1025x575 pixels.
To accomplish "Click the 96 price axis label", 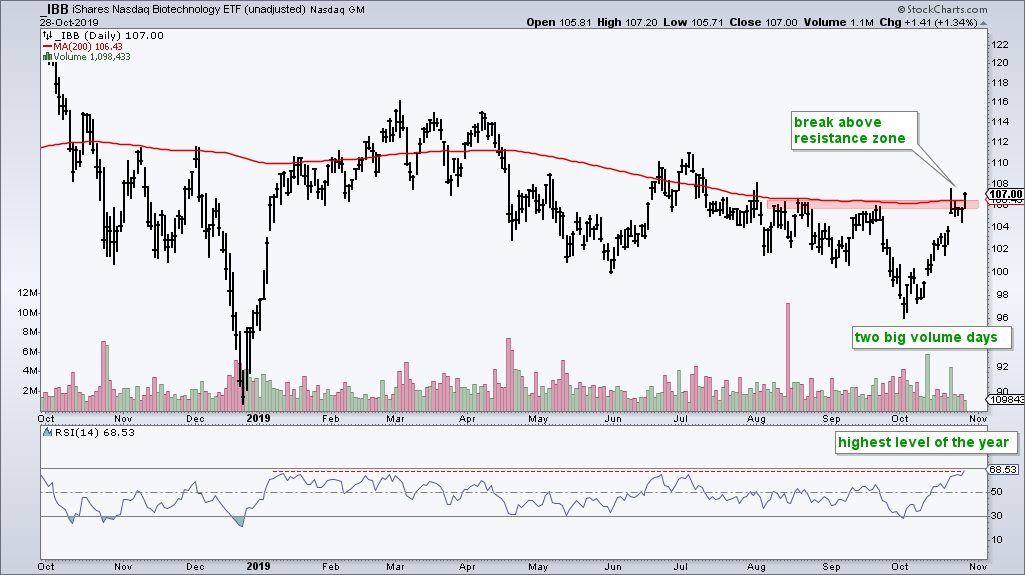I will [x=1000, y=318].
